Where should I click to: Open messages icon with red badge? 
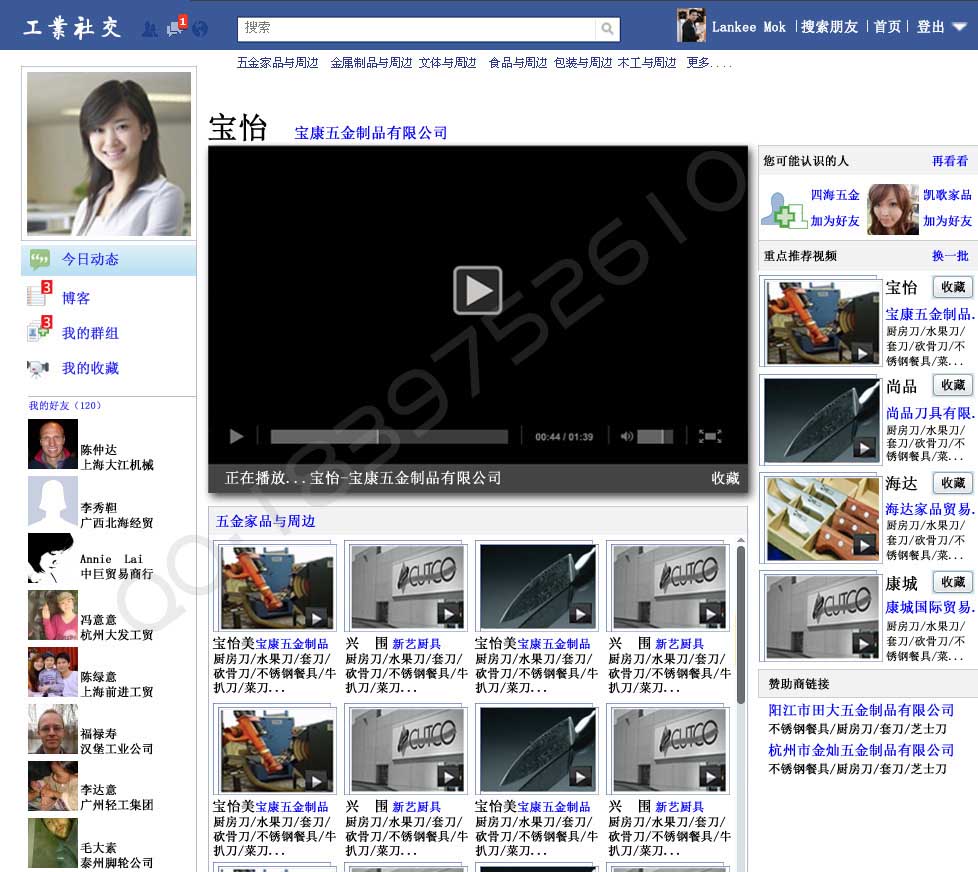[176, 28]
